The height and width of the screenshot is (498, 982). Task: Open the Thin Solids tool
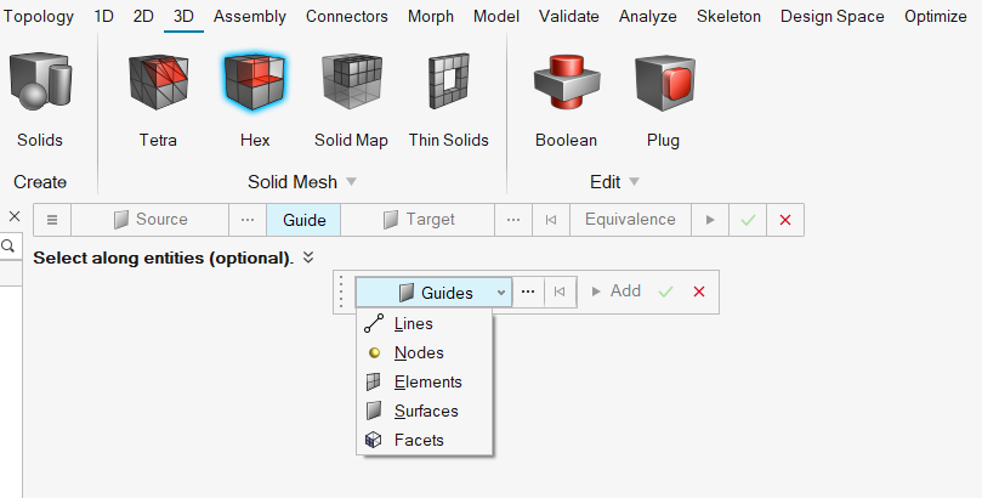(448, 100)
